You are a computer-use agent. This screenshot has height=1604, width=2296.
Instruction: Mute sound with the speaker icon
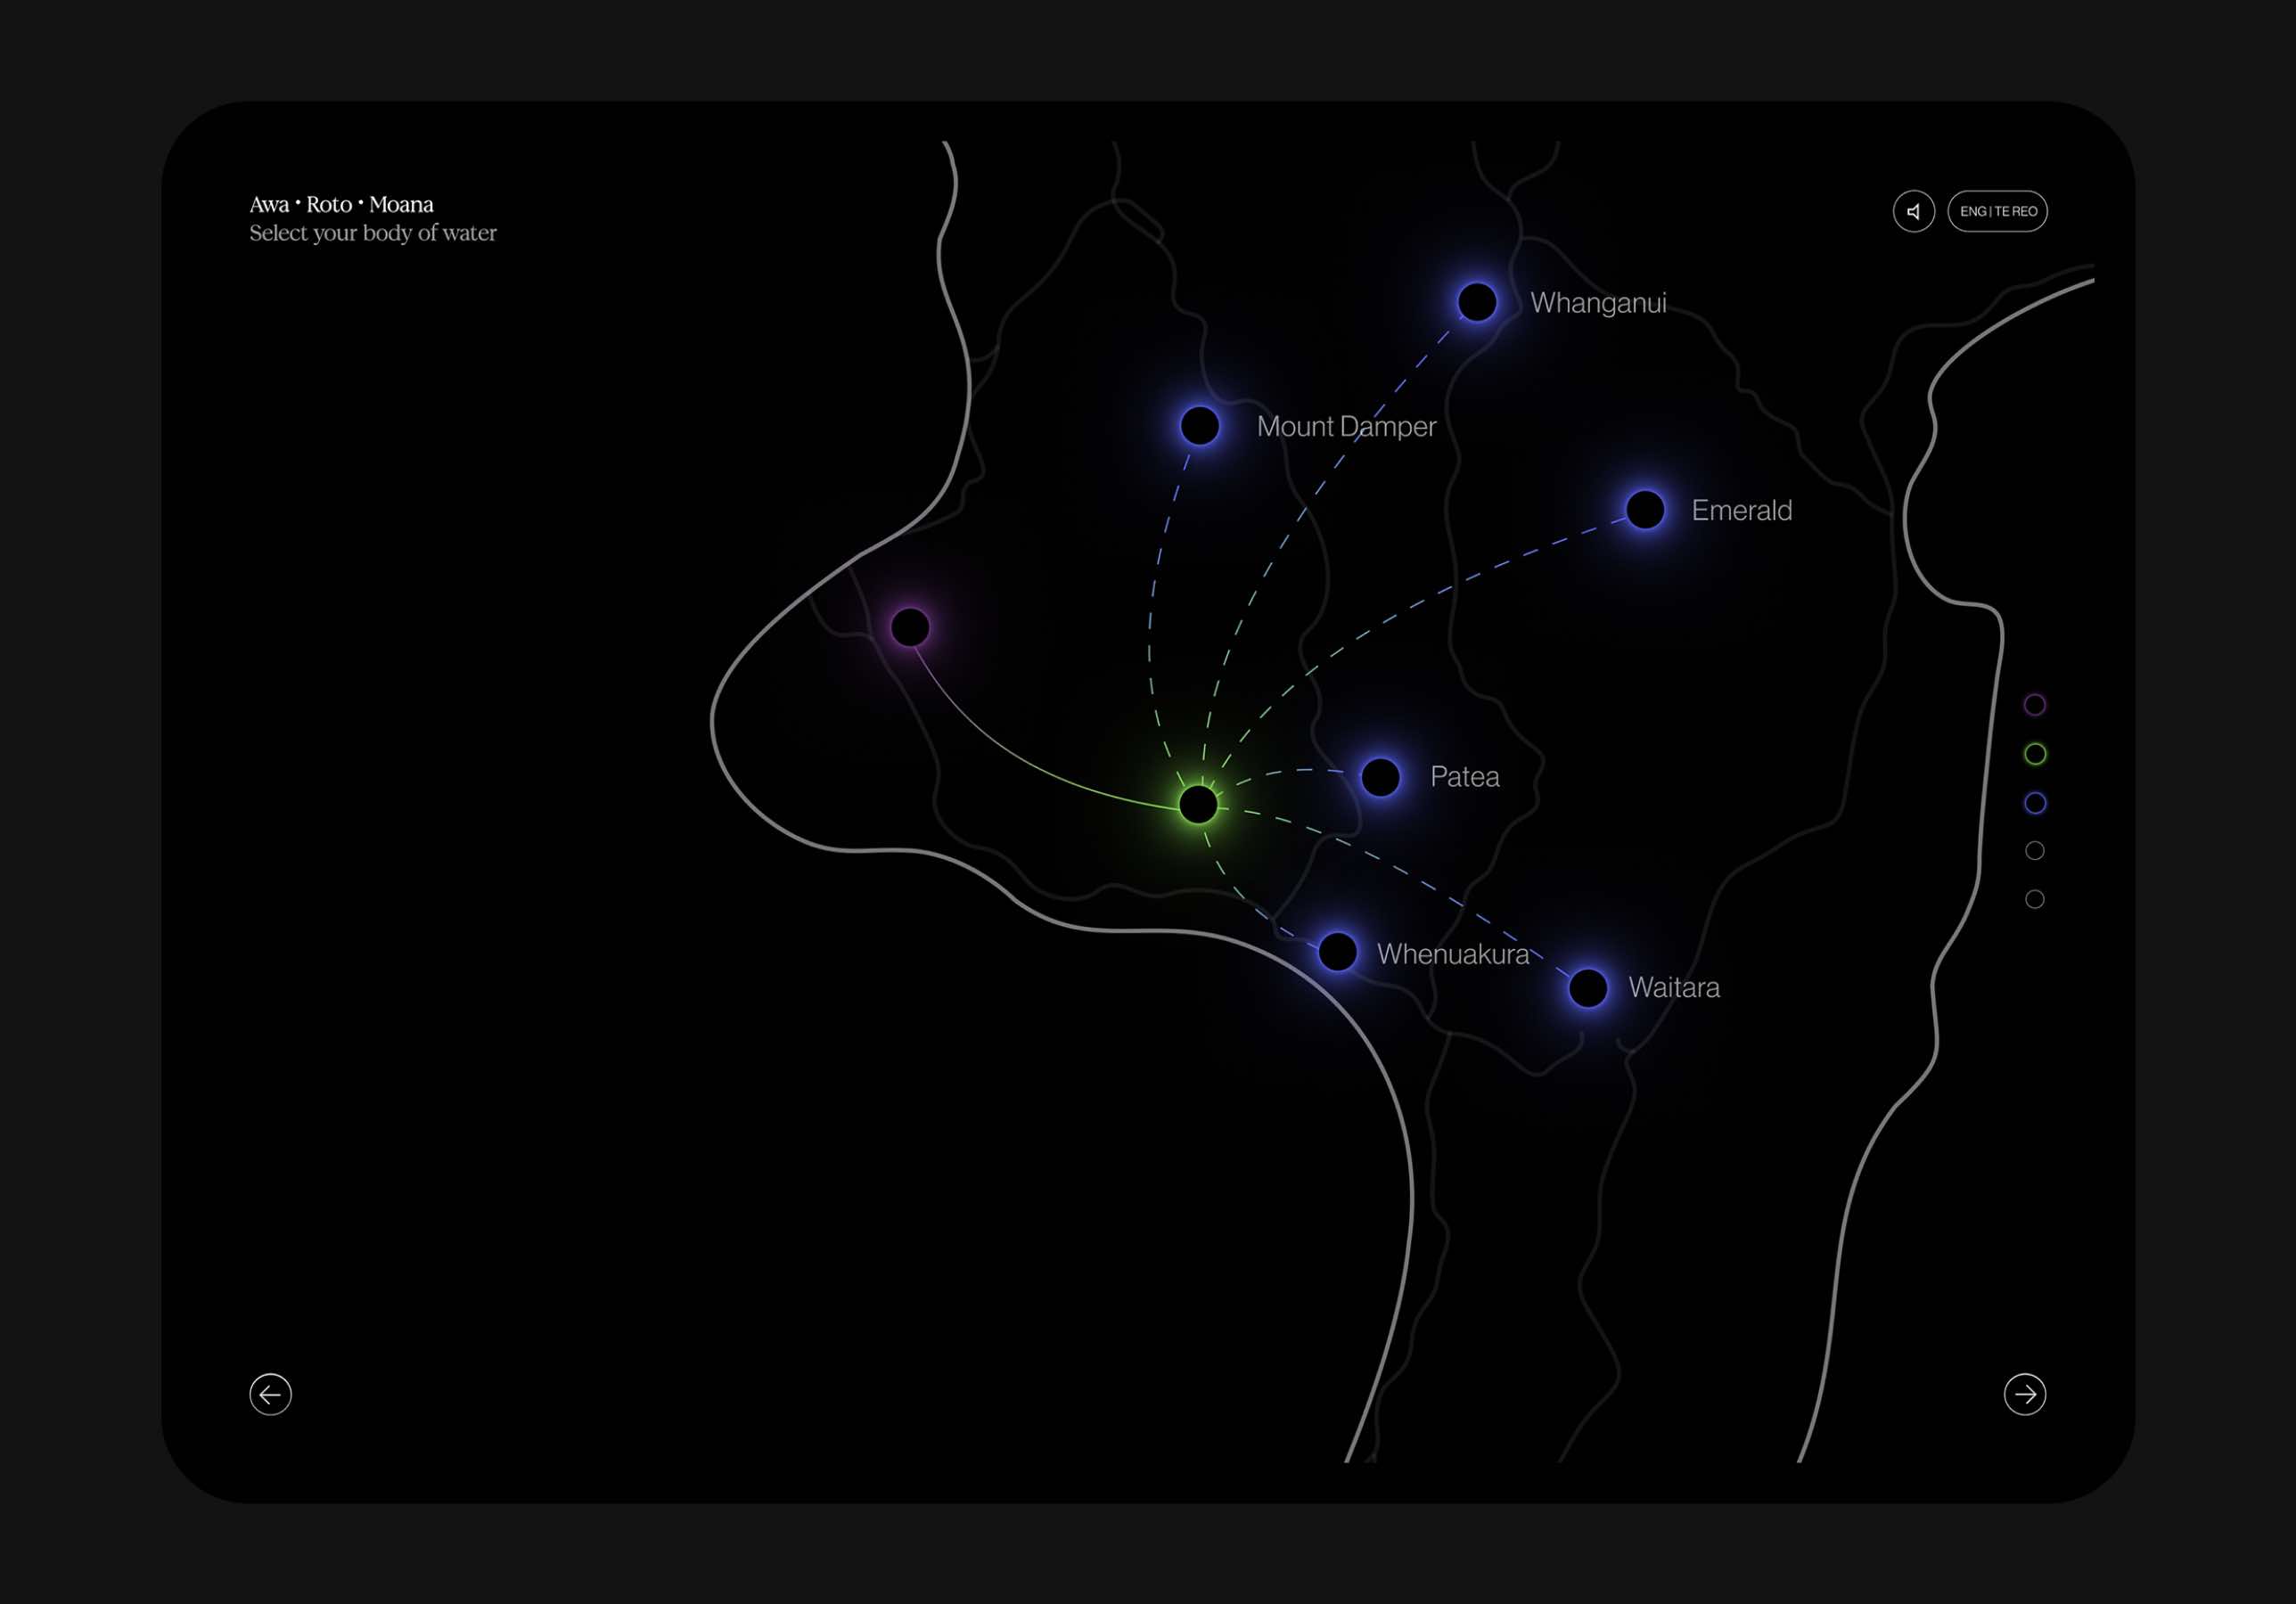pos(1913,211)
